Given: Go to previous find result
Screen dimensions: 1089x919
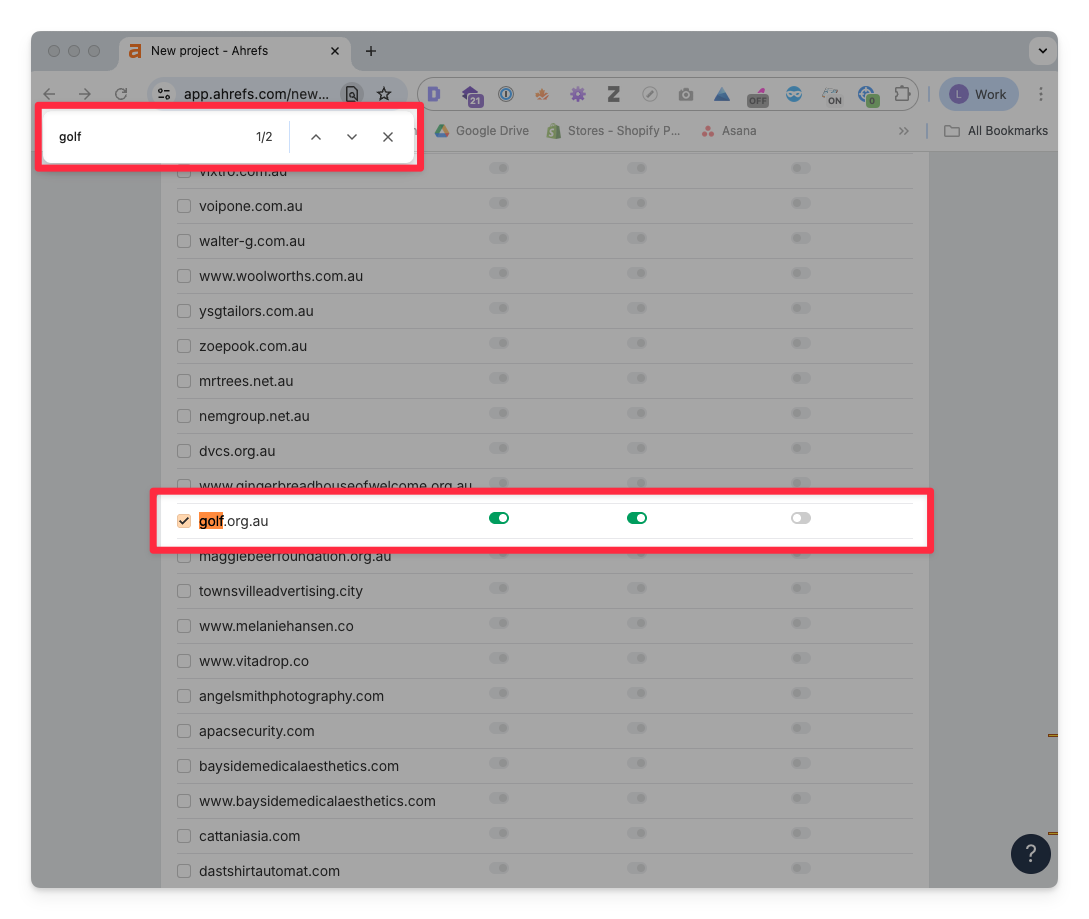Looking at the screenshot, I should pyautogui.click(x=316, y=137).
